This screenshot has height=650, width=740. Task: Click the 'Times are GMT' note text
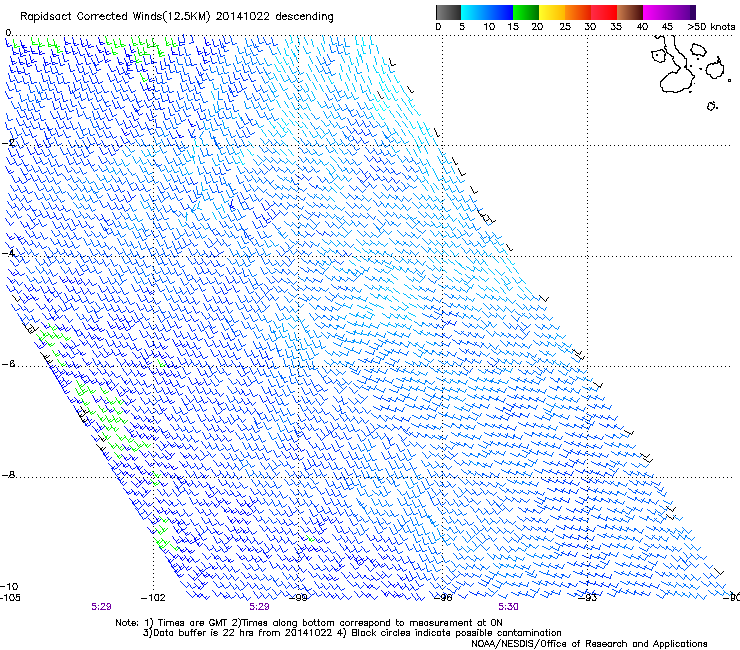(193, 623)
